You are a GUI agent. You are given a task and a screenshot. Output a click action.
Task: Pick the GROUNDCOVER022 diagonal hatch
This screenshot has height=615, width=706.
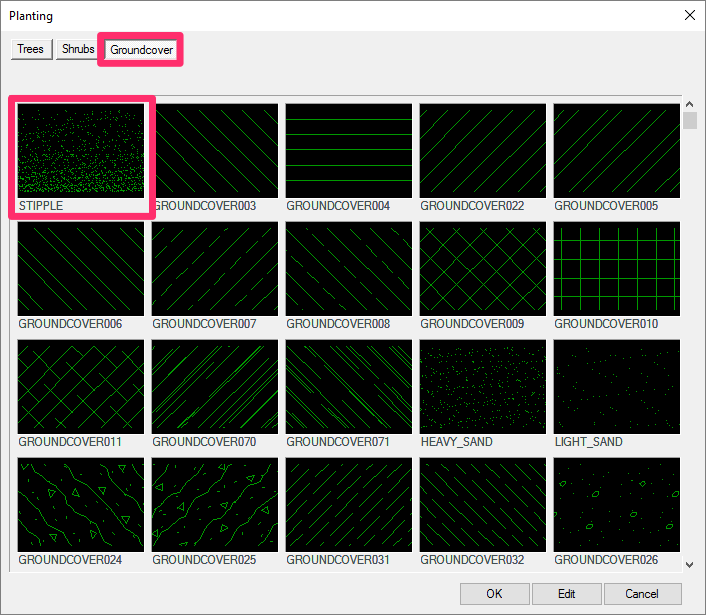[483, 151]
